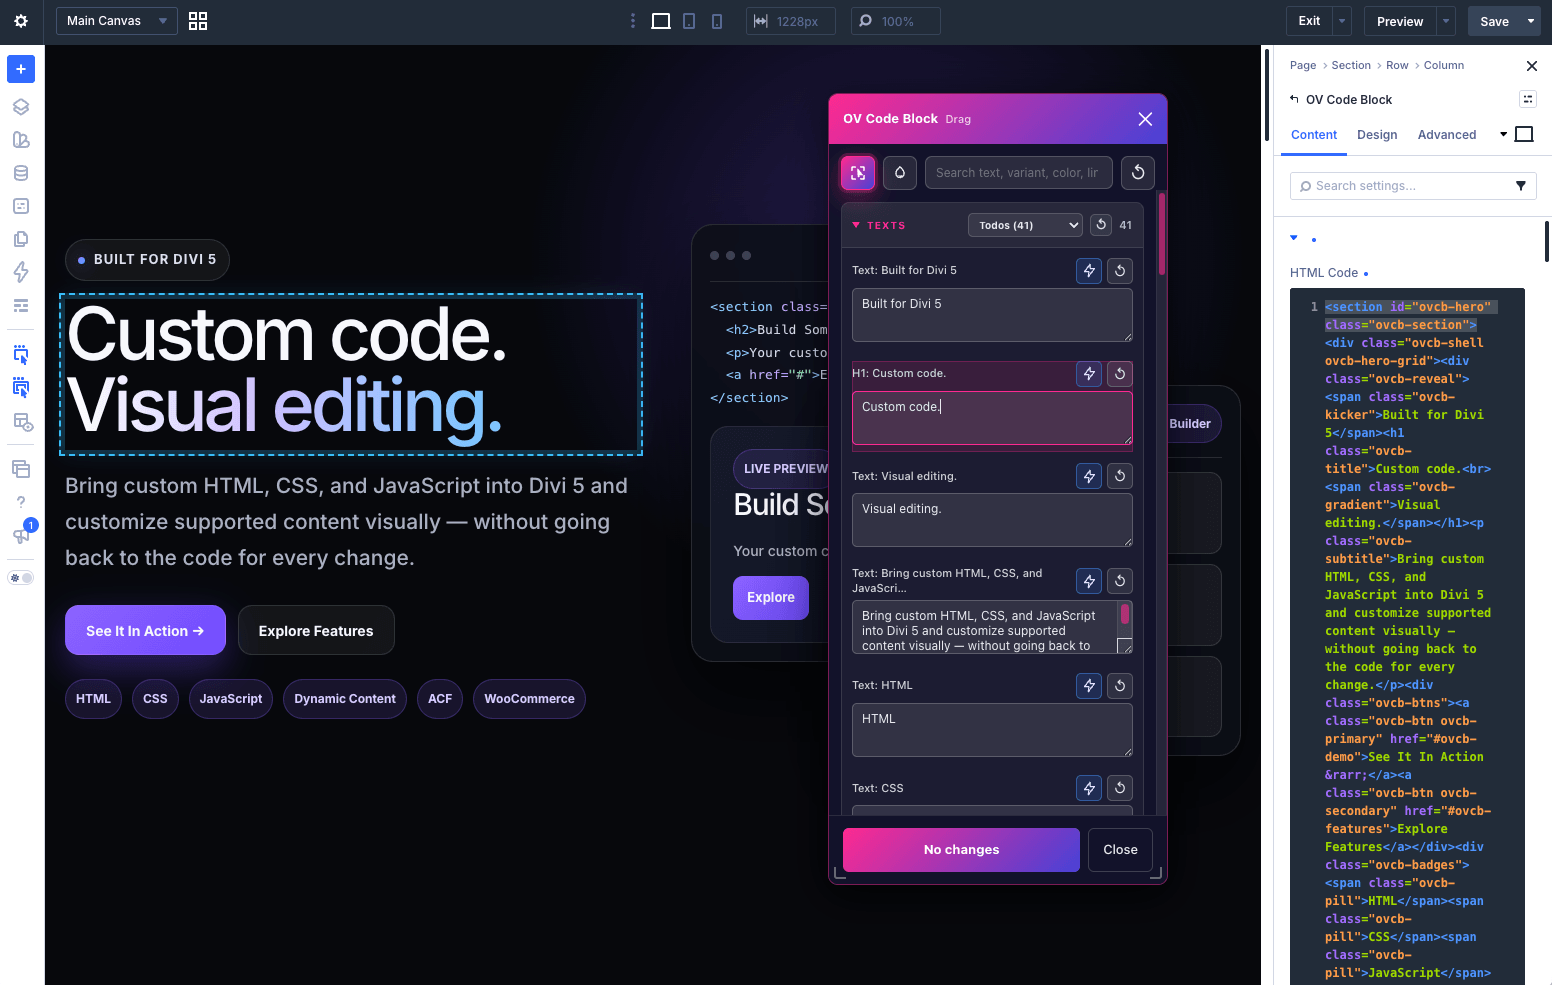Switch to the Design tab
Screen dimensions: 1552x985
pos(1377,135)
